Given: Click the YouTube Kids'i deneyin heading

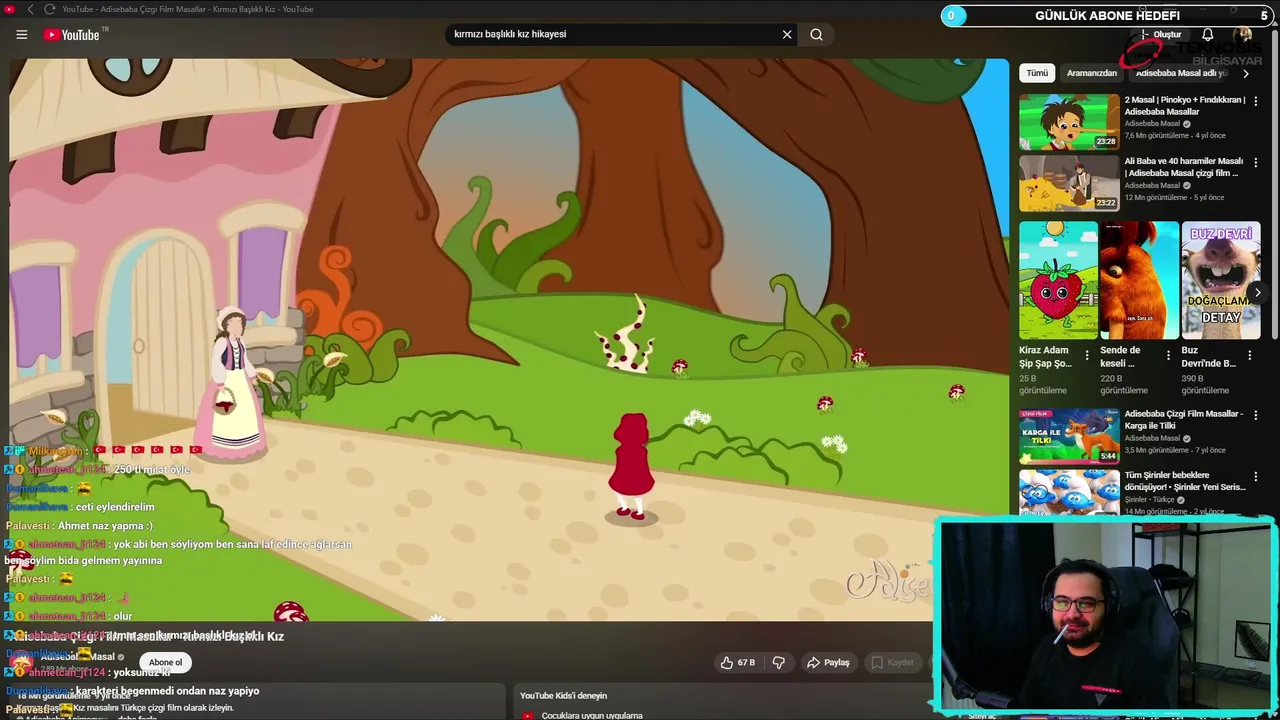Looking at the screenshot, I should pyautogui.click(x=563, y=696).
